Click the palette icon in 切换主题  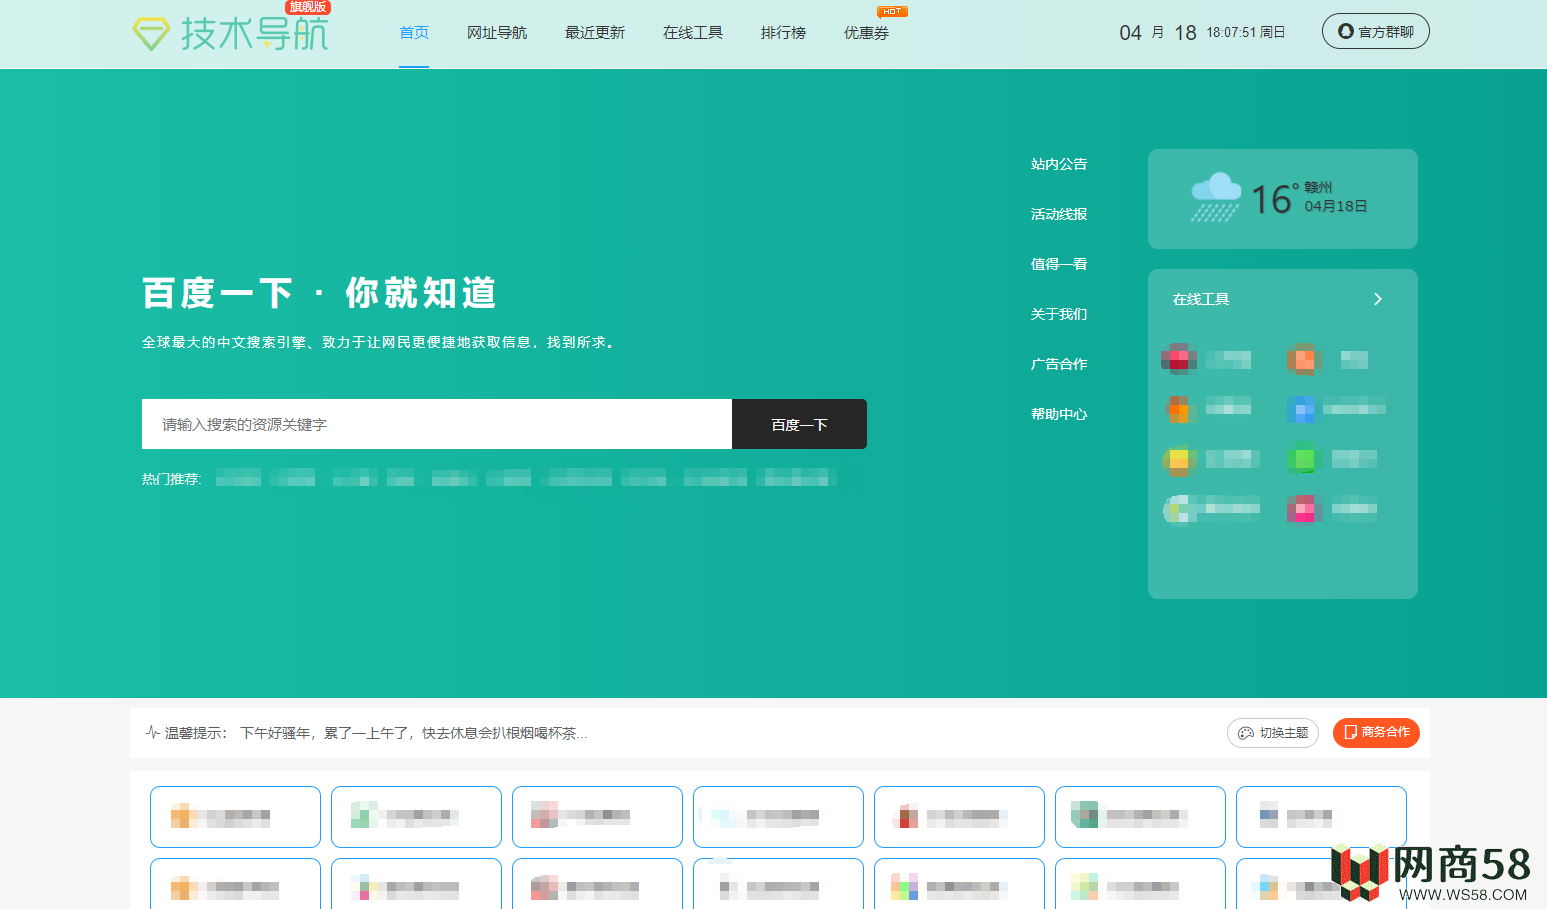1246,733
